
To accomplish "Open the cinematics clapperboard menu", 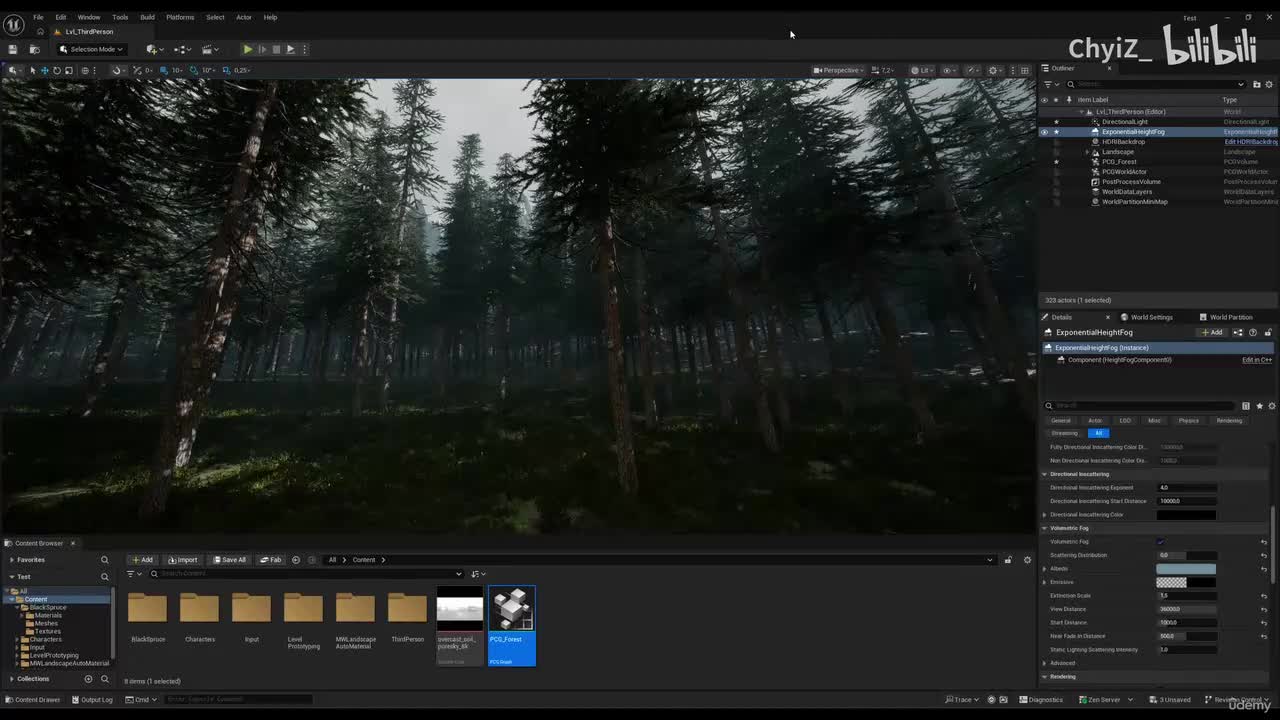I will pyautogui.click(x=209, y=49).
